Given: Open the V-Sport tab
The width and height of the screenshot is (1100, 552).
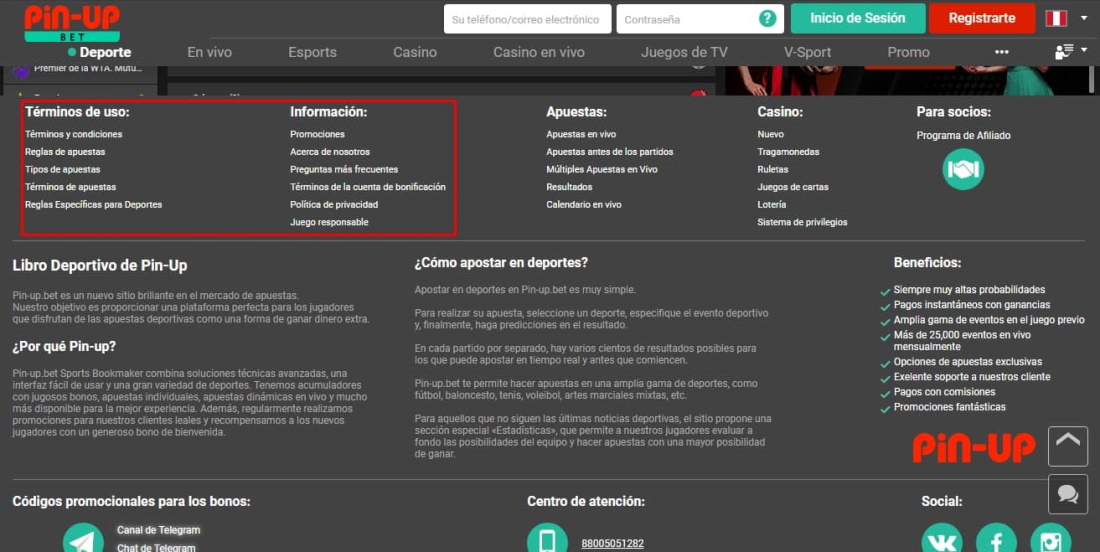Looking at the screenshot, I should (x=807, y=52).
